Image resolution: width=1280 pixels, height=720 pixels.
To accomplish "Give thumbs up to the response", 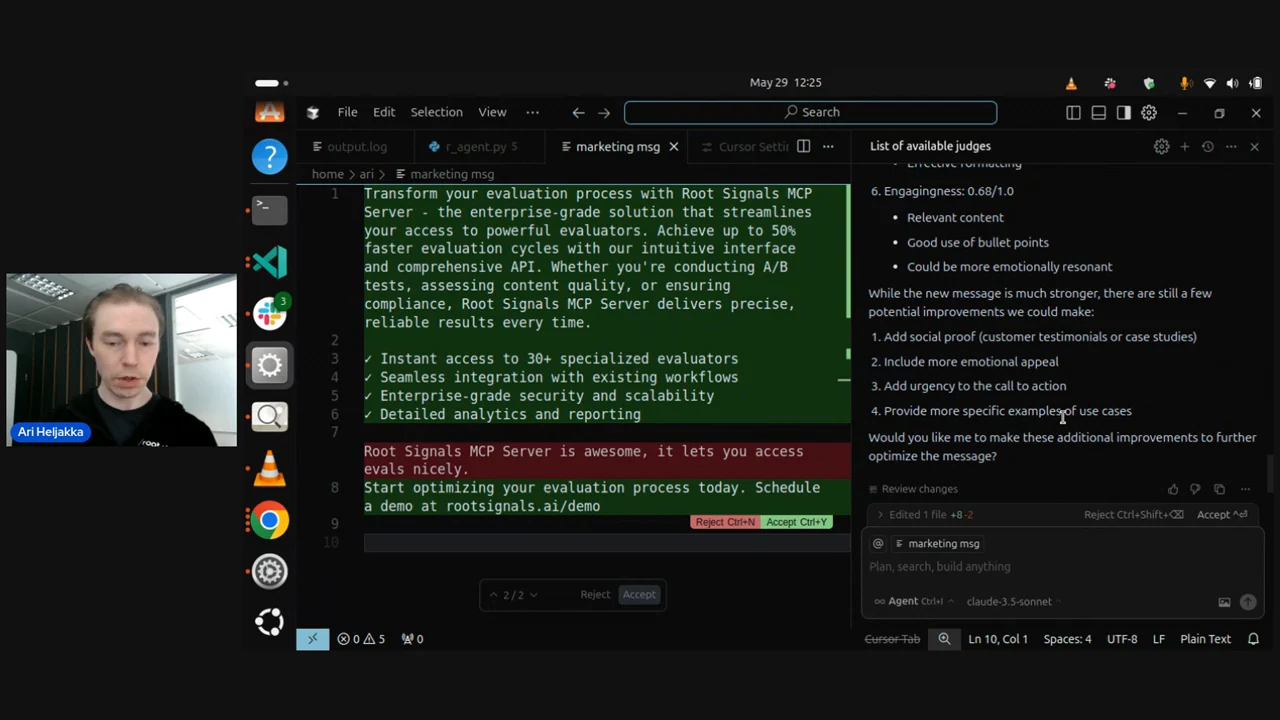I will (x=1173, y=489).
